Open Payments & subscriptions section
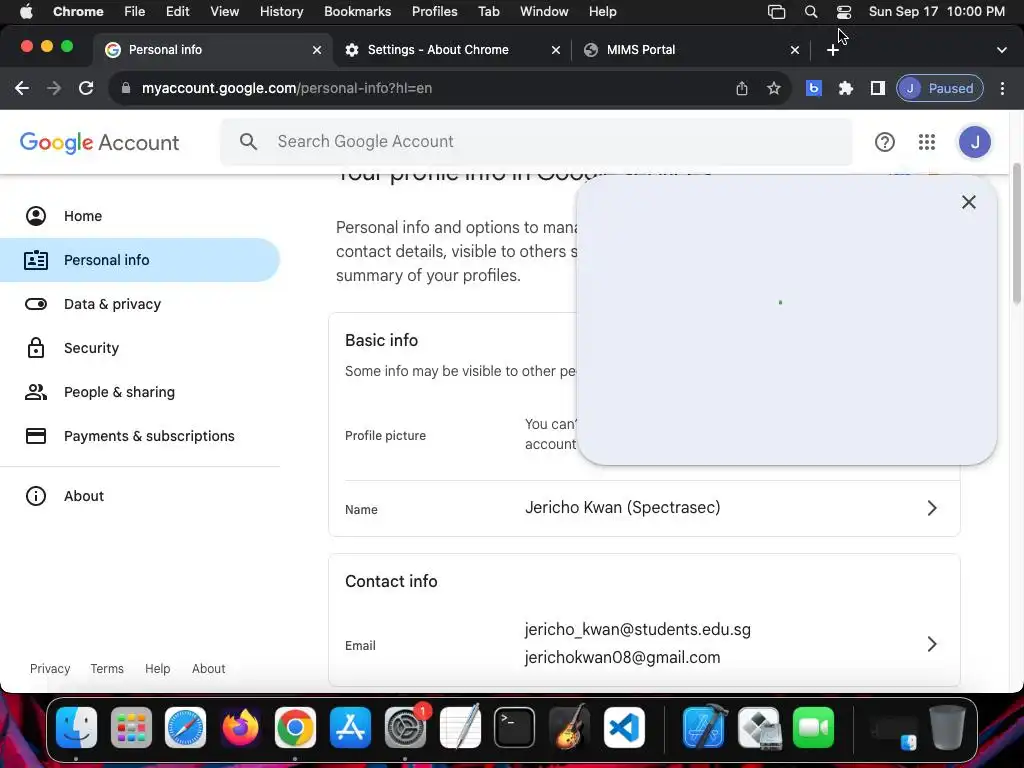This screenshot has width=1024, height=768. tap(140, 436)
